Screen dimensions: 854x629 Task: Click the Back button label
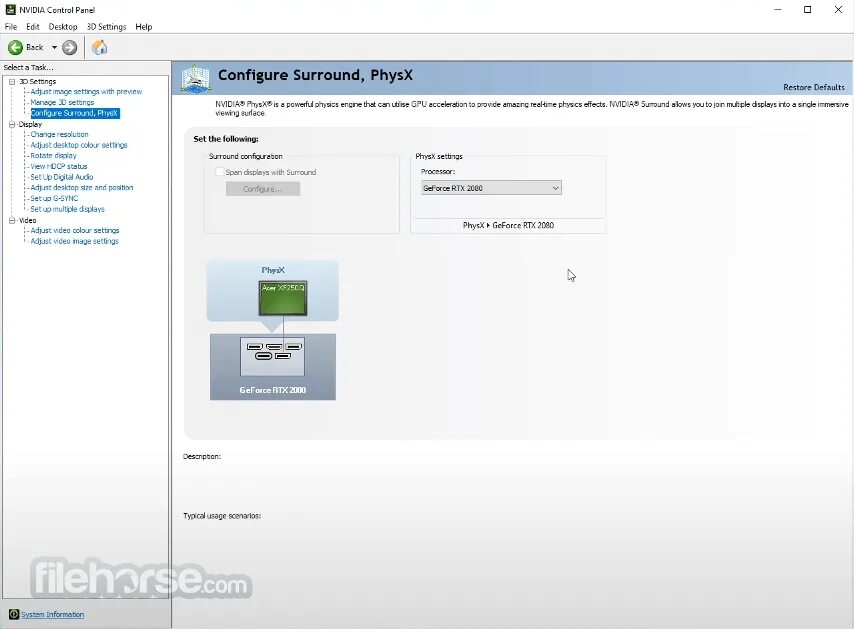(34, 47)
